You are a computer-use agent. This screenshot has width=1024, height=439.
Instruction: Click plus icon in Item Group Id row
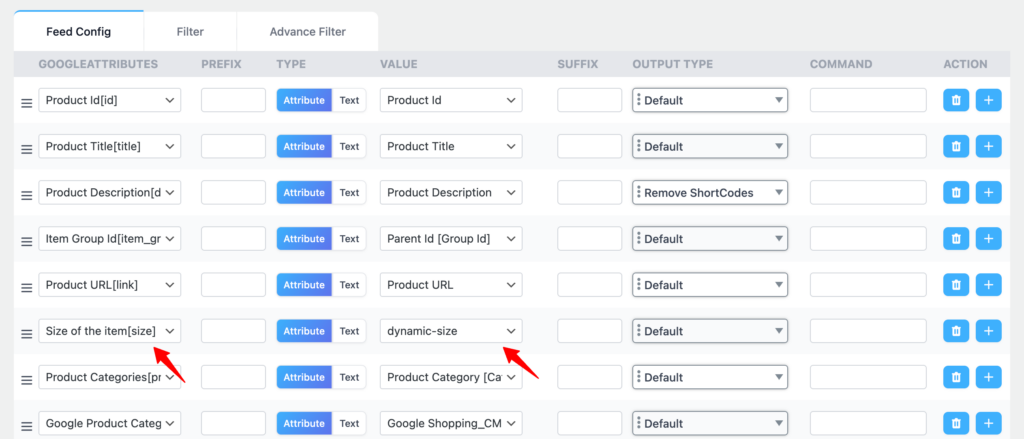coord(988,239)
